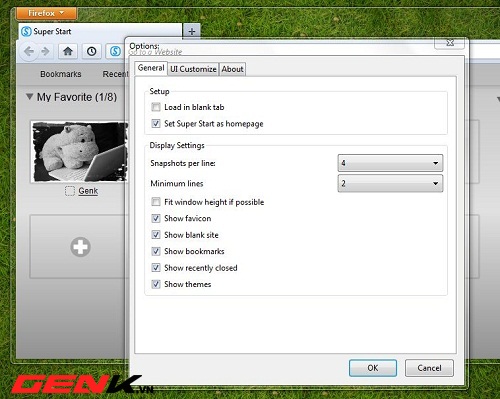Open a new tab with plus button
Viewport: 500px width, 399px height.
click(192, 31)
